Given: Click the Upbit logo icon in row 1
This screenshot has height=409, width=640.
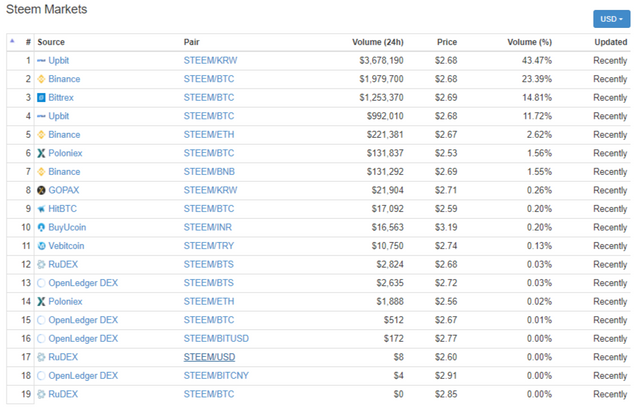Looking at the screenshot, I should pos(41,61).
